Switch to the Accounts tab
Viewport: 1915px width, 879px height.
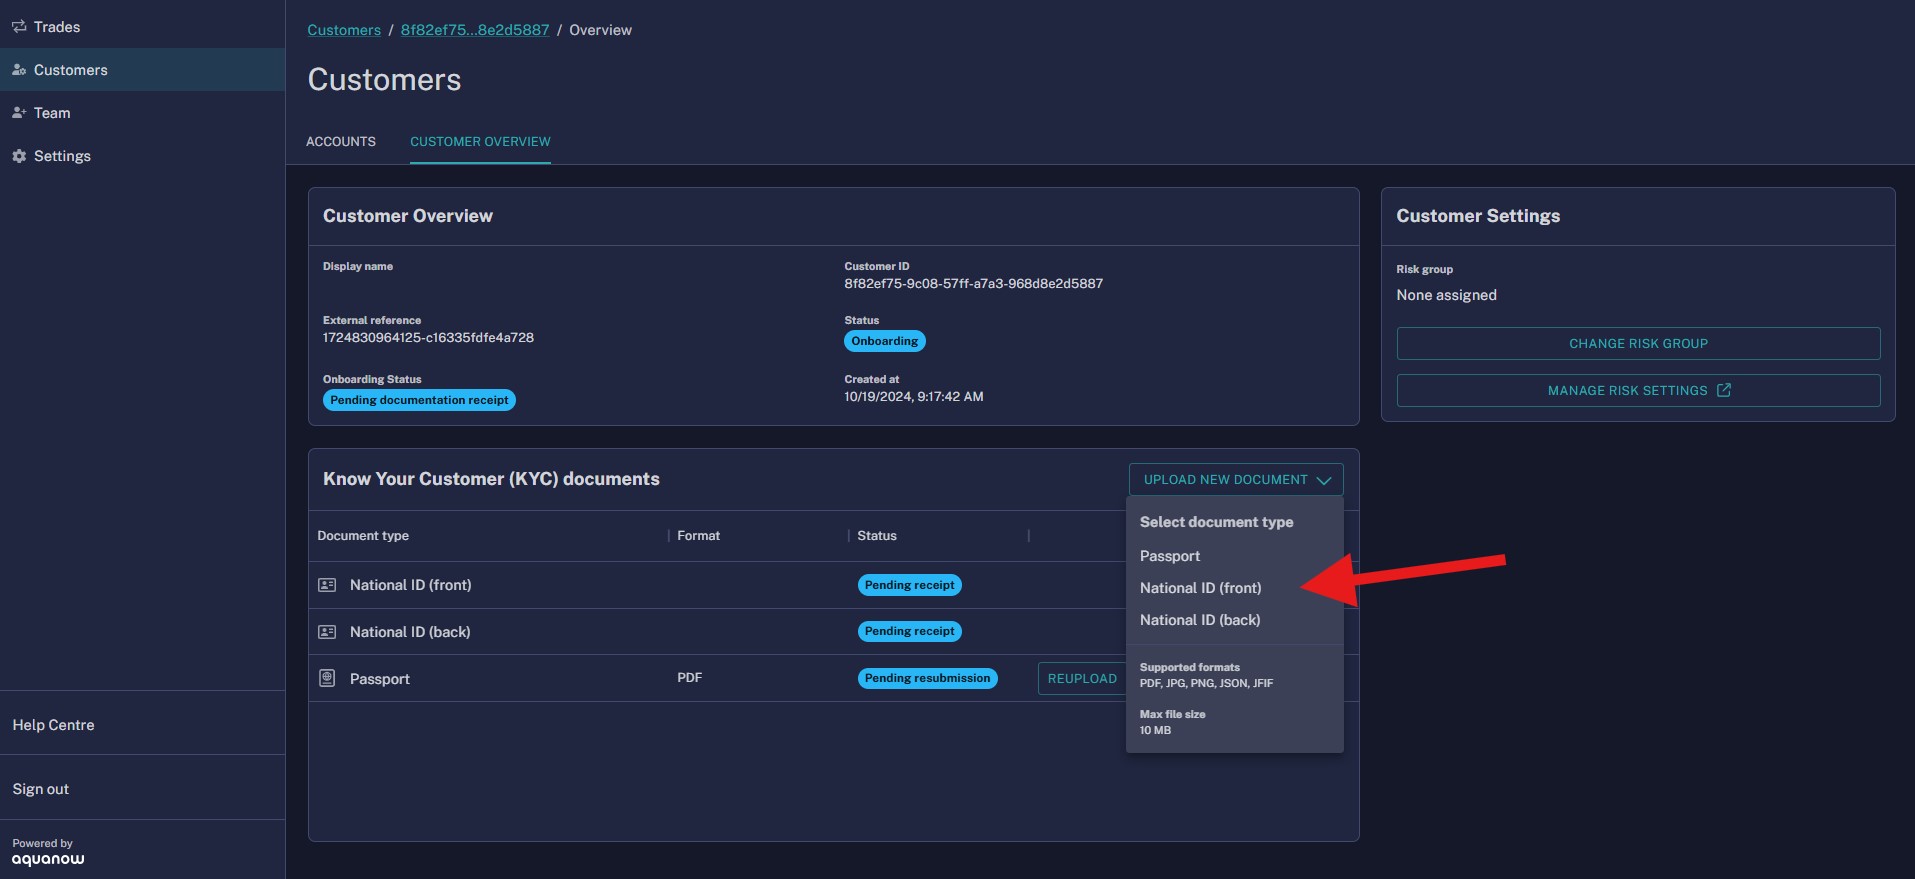(x=341, y=142)
